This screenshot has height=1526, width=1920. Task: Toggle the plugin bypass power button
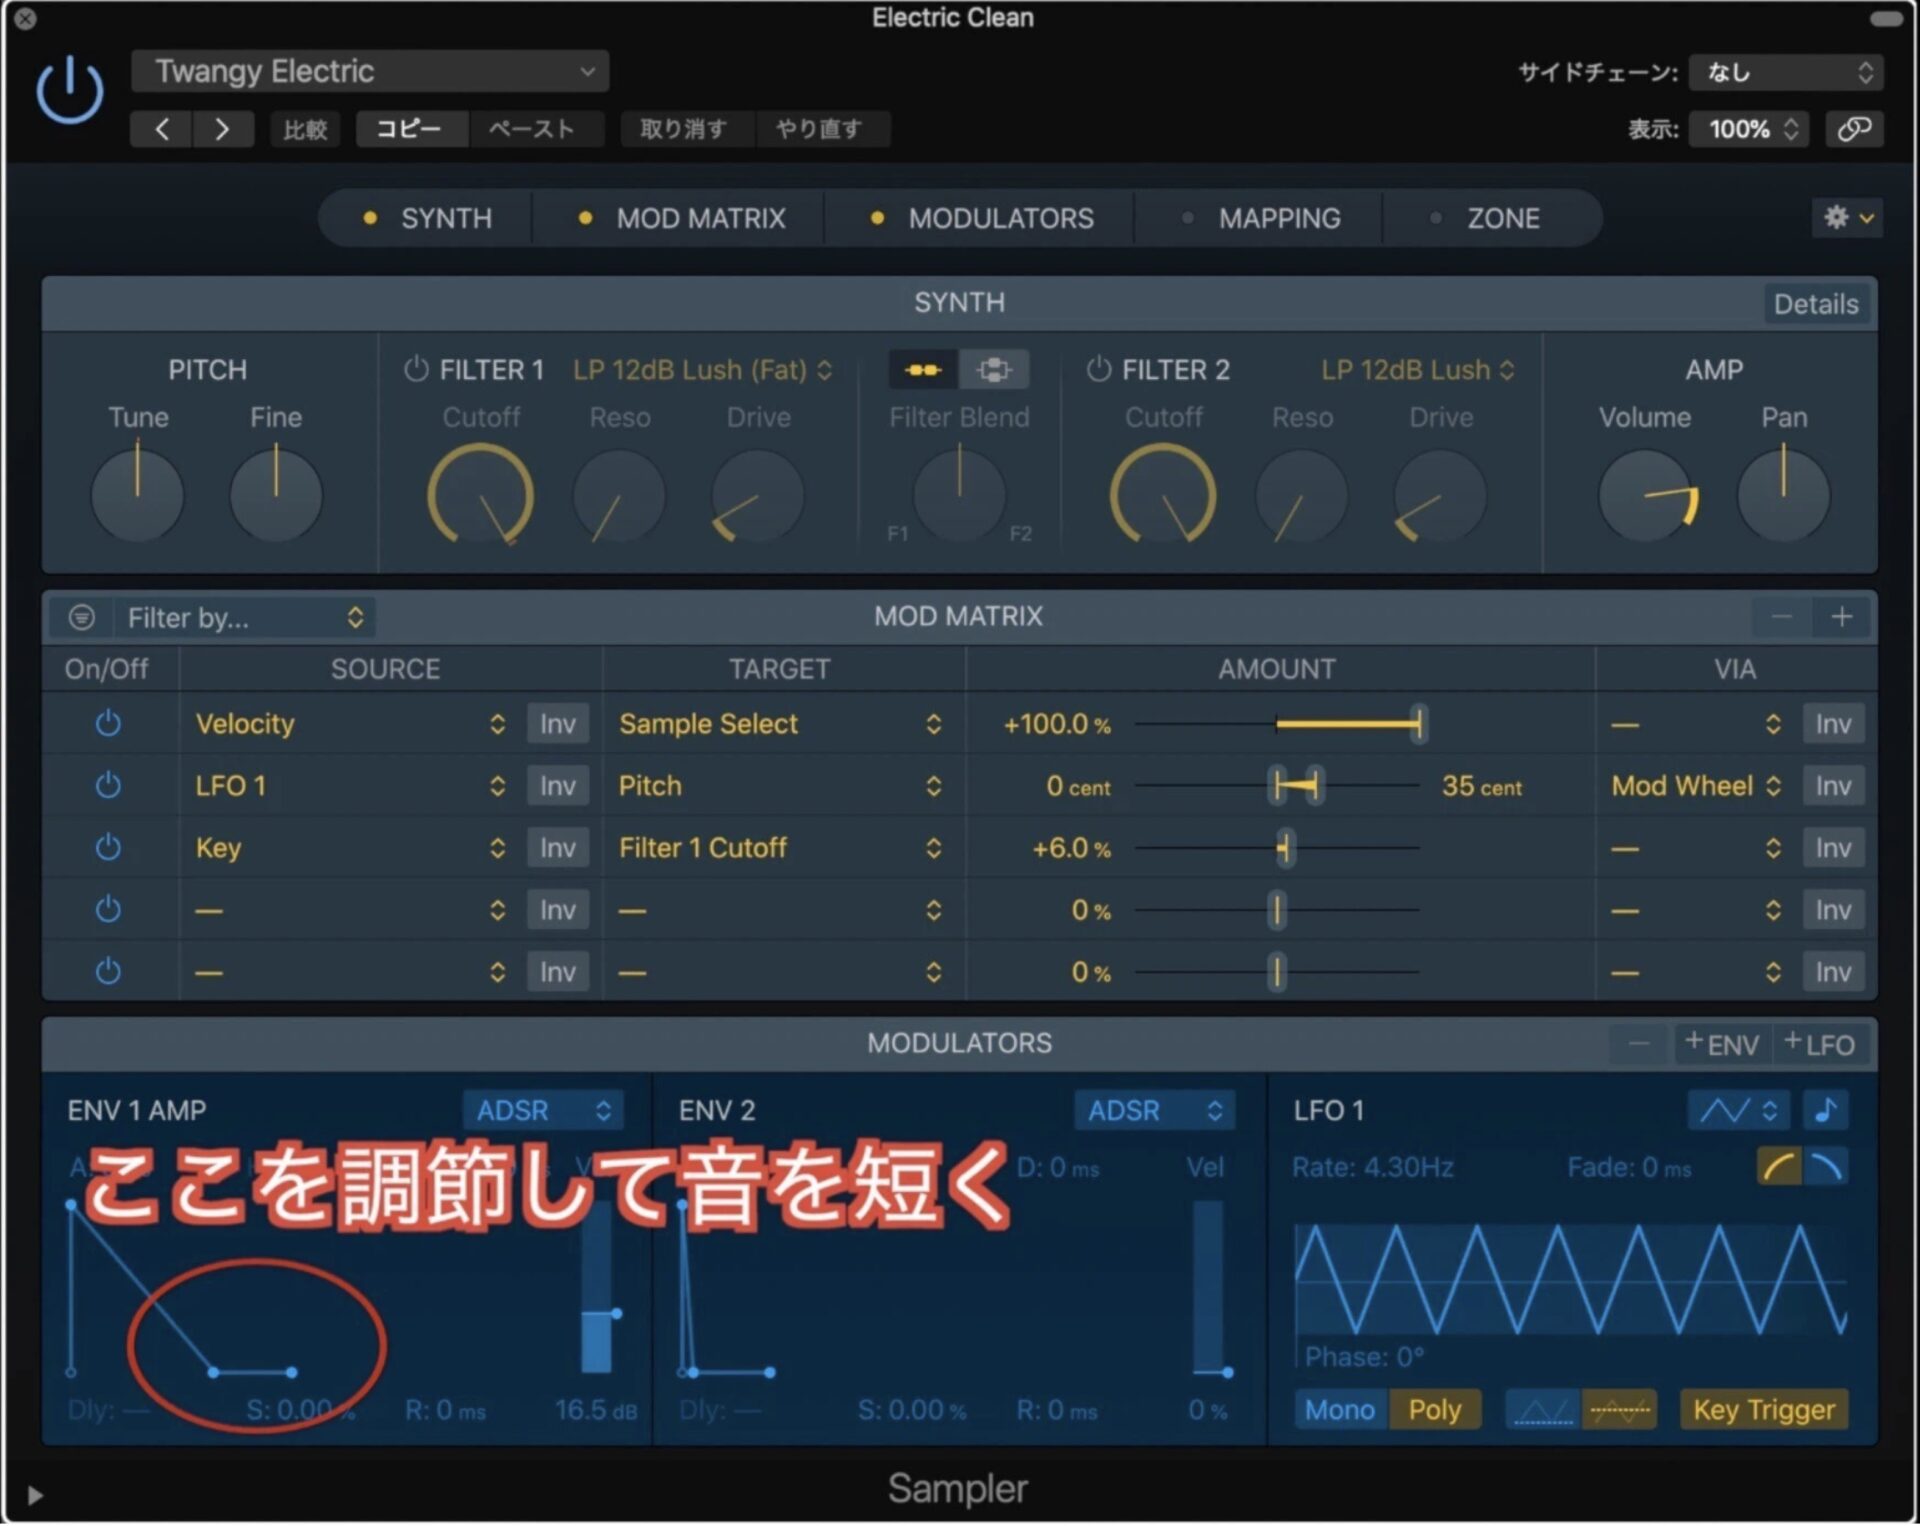[69, 90]
